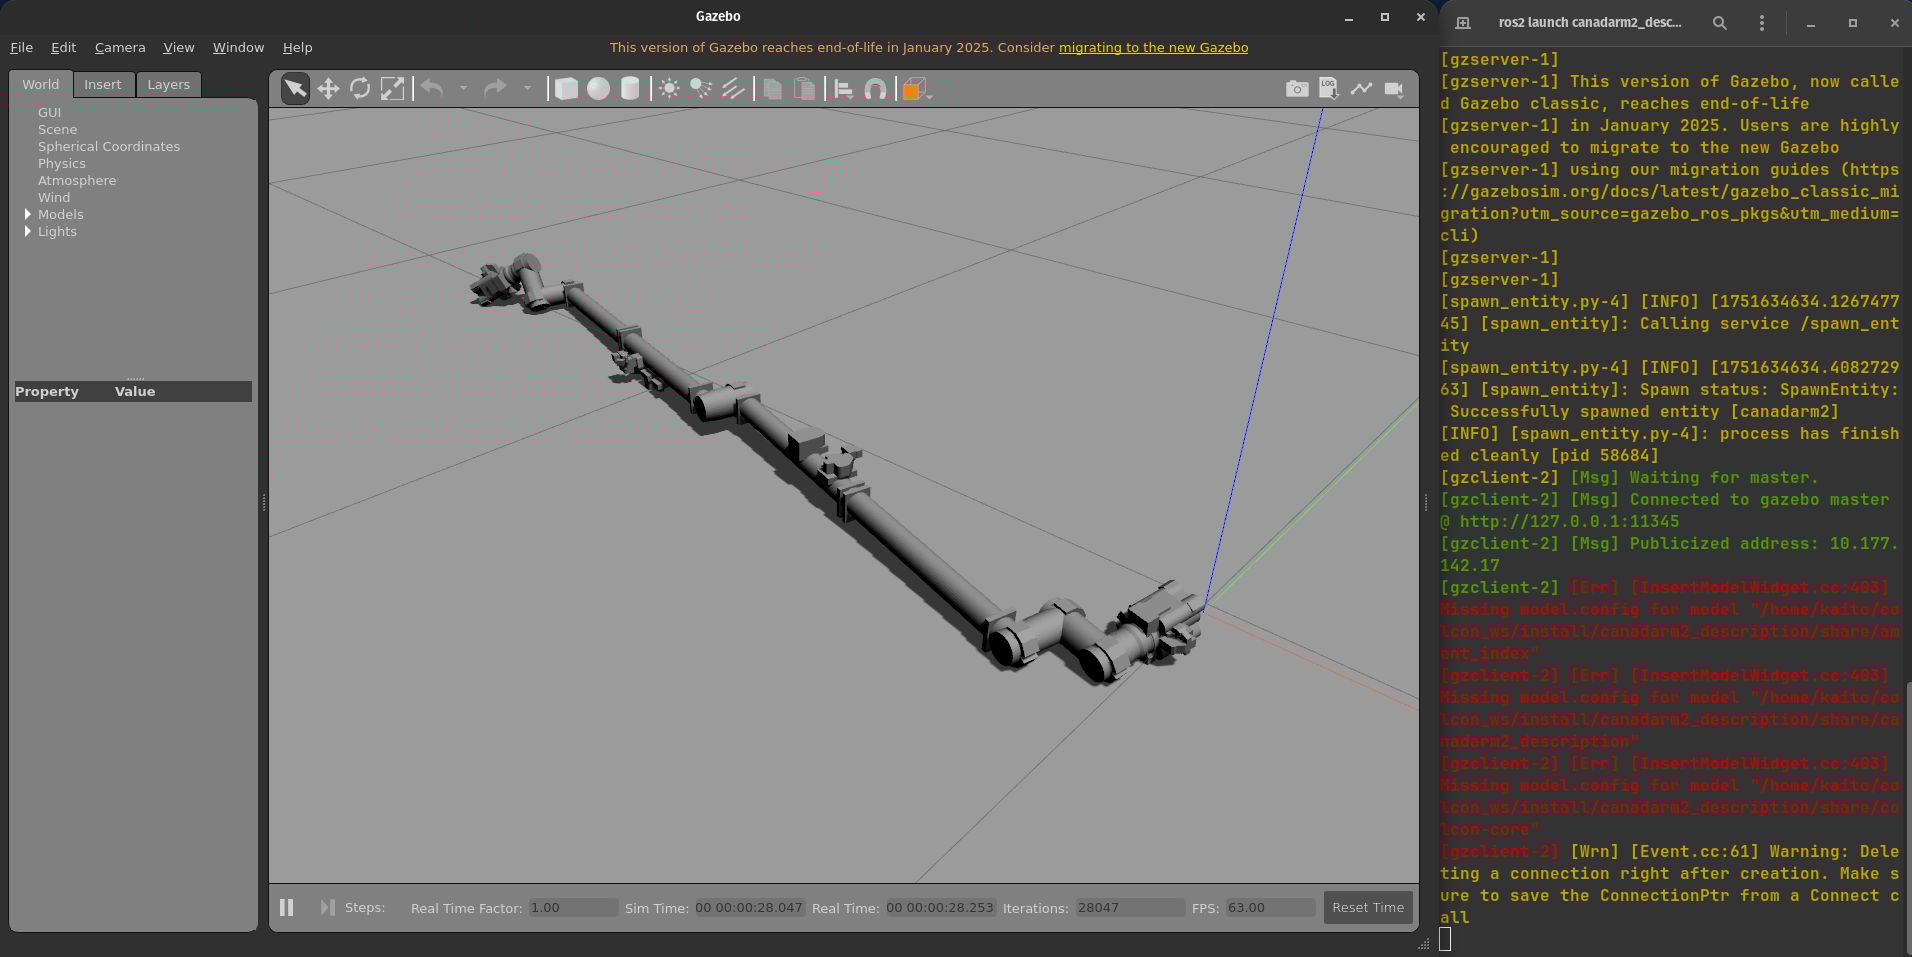Click the Reset Time button
Viewport: 1912px width, 957px height.
point(1367,907)
